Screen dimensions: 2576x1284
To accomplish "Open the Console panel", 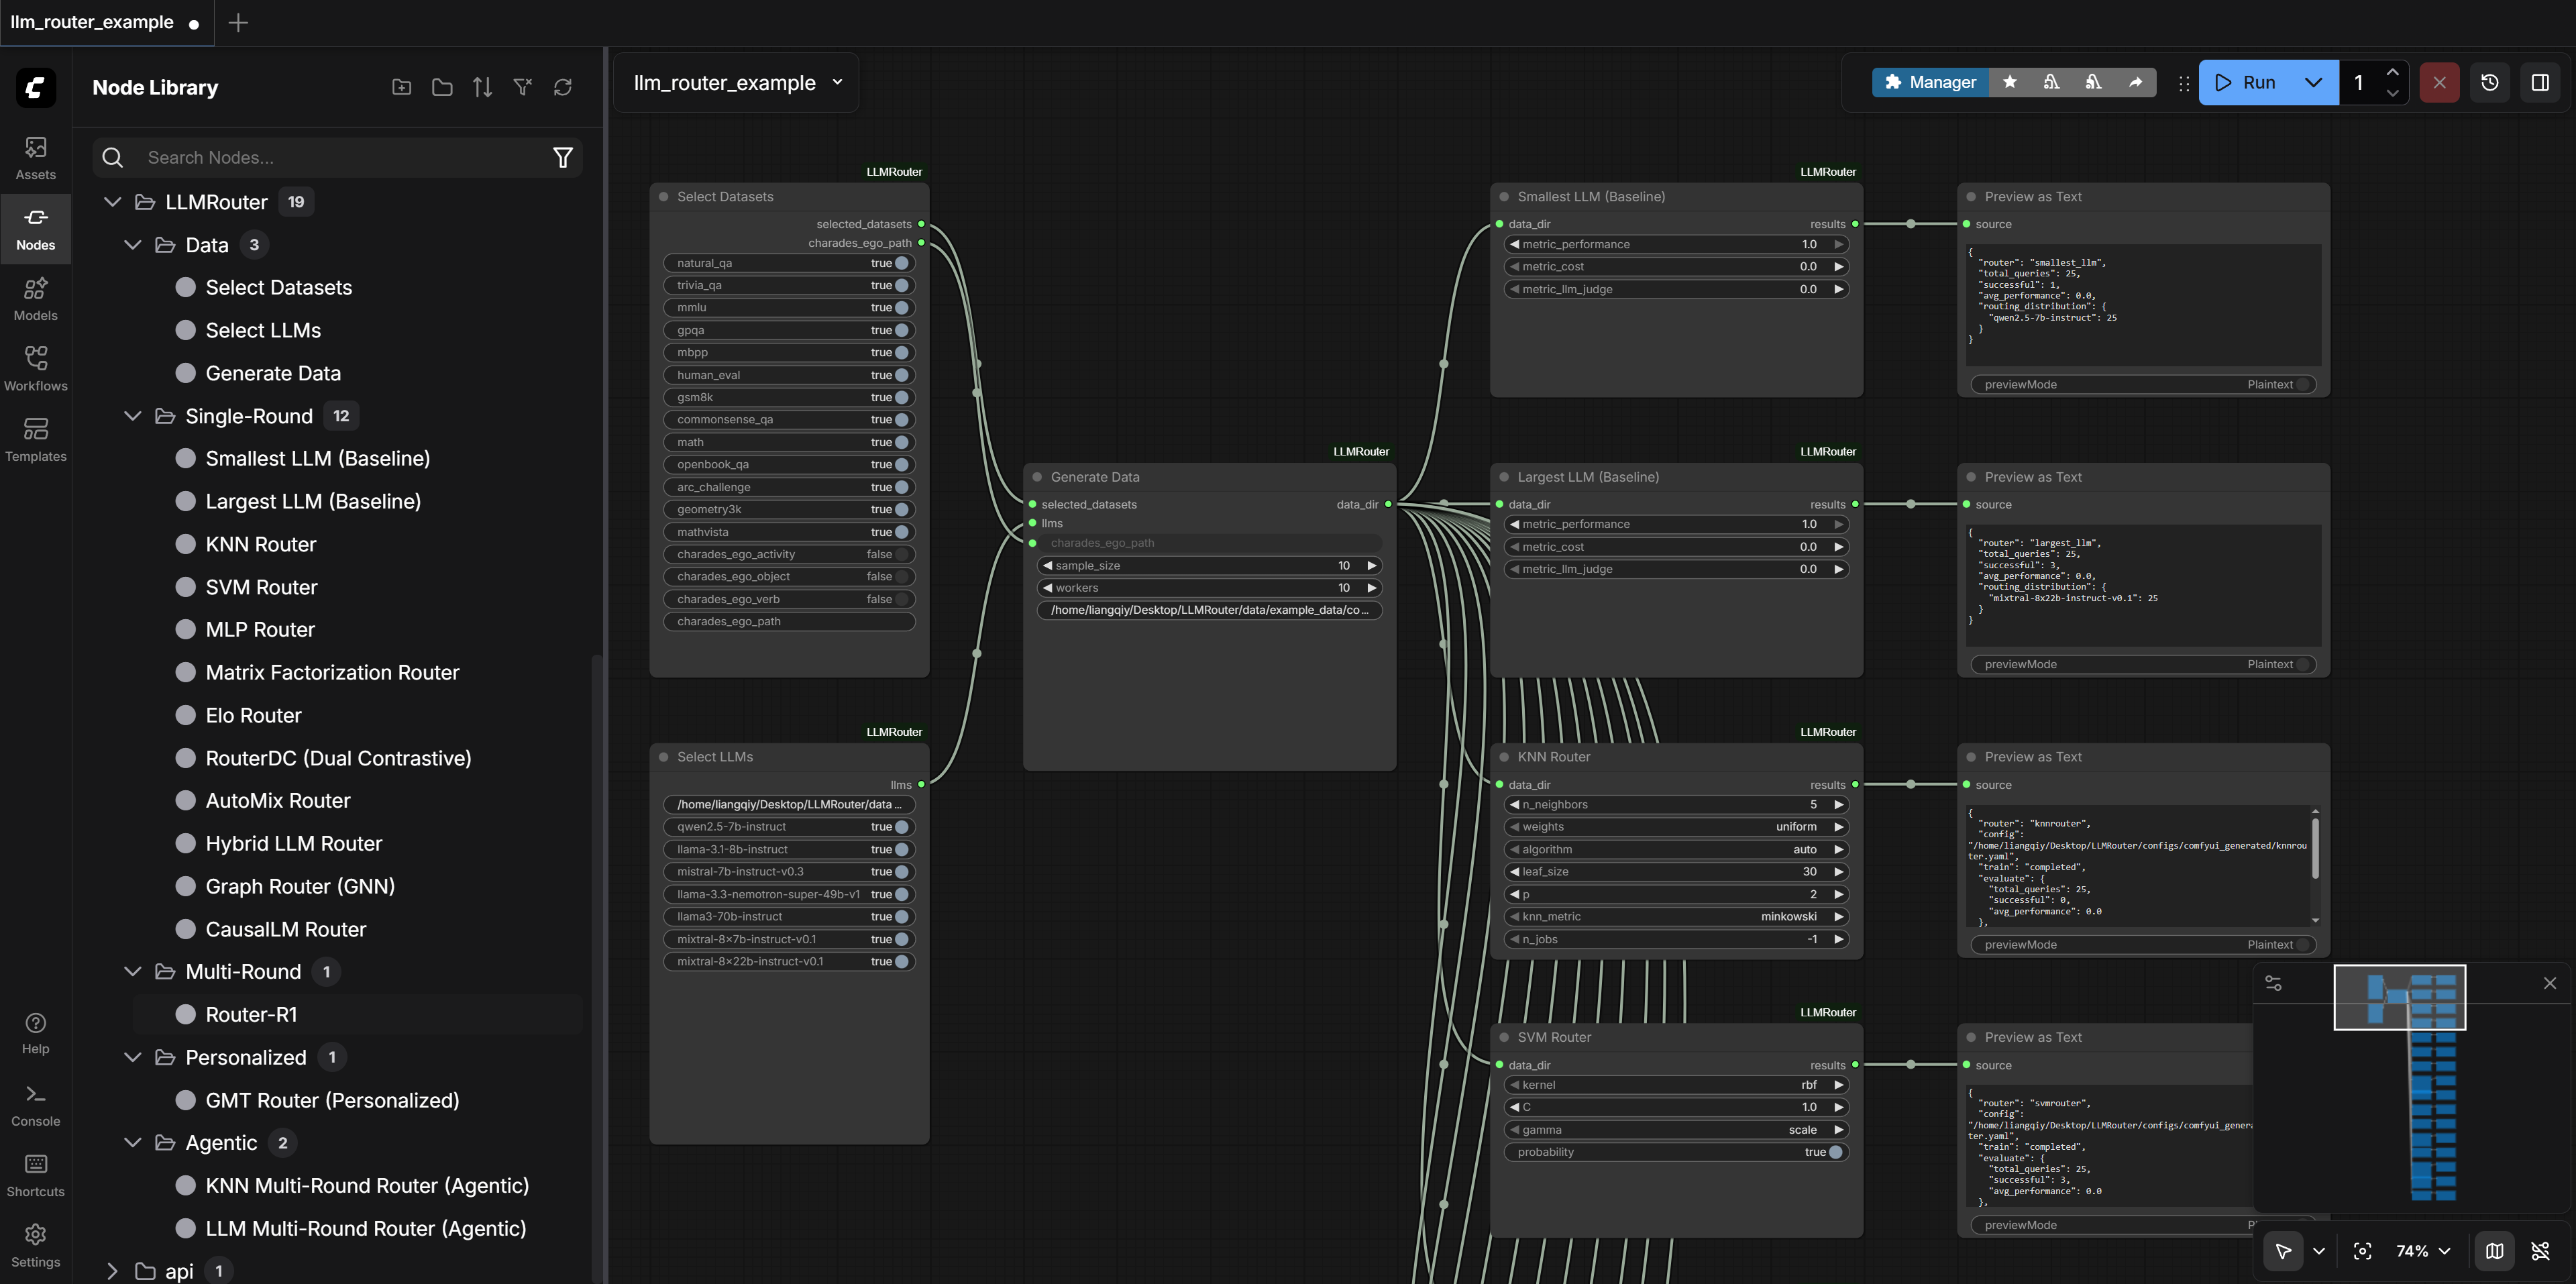I will click(35, 1105).
